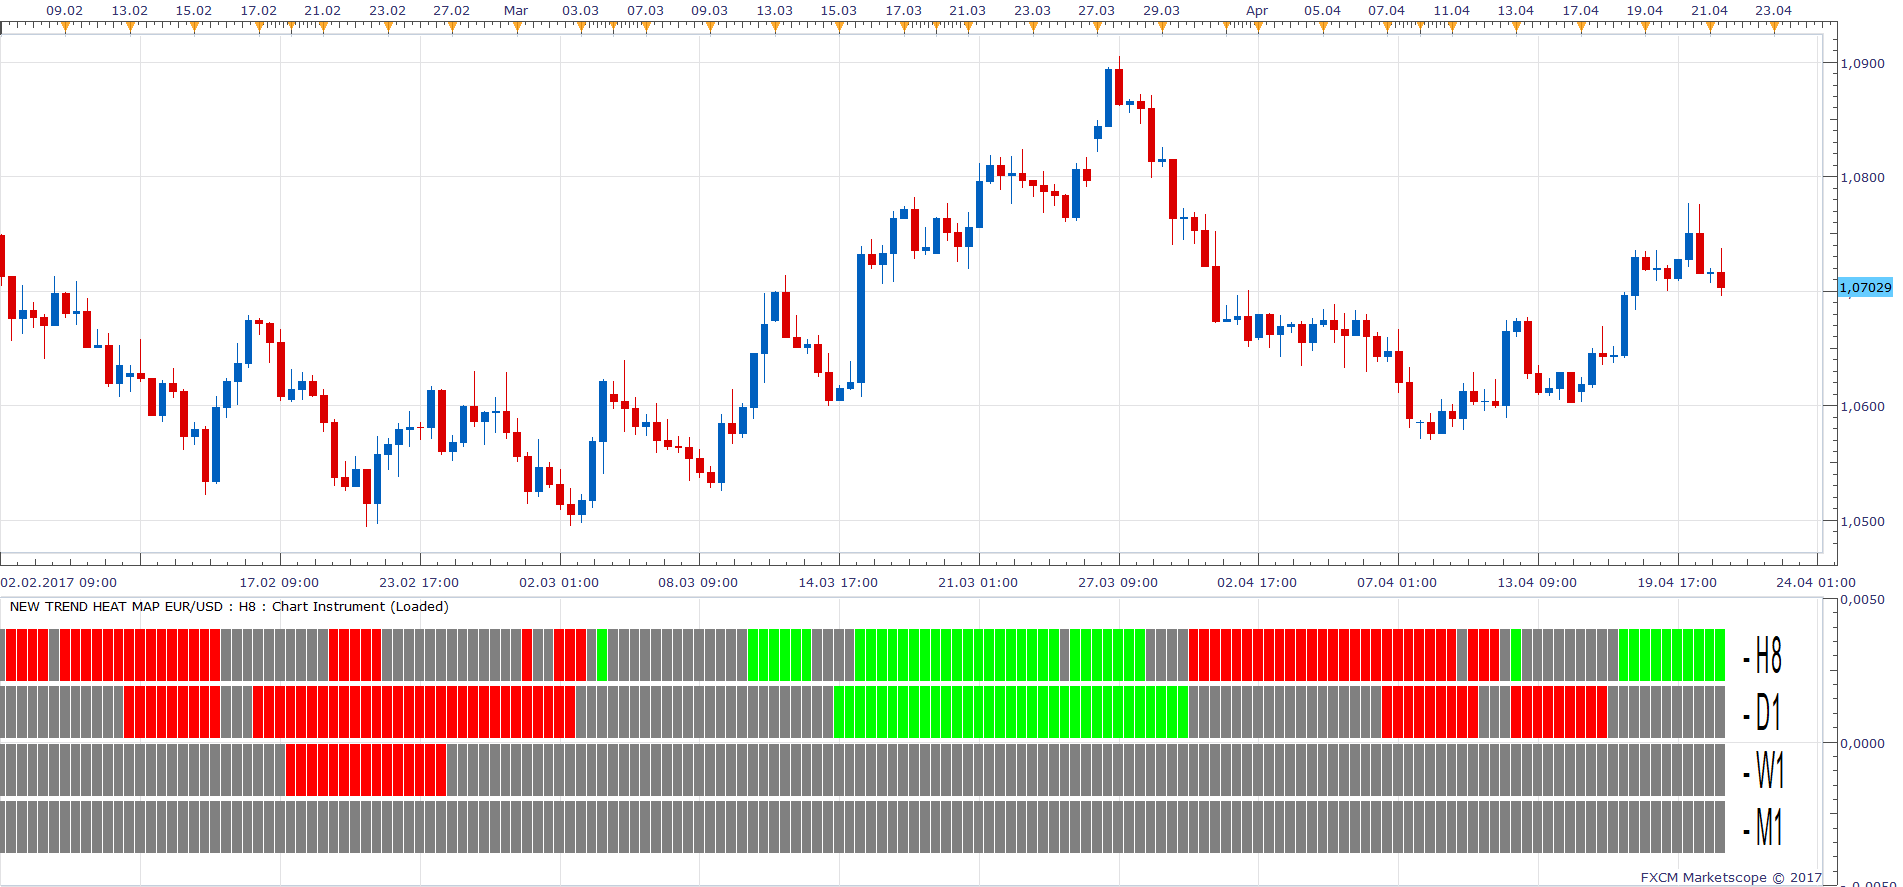Select the 21.03 date label on top axis
This screenshot has height=887, width=1903.
(968, 10)
